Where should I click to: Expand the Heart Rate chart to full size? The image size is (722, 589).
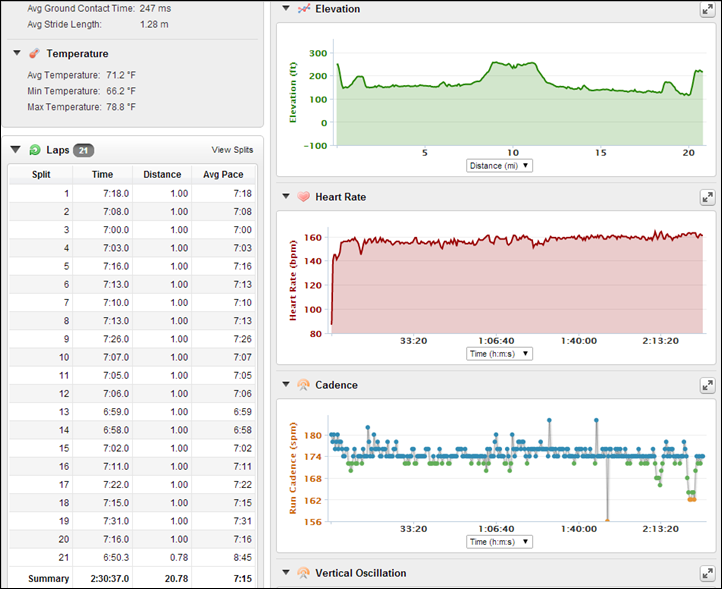(x=707, y=198)
